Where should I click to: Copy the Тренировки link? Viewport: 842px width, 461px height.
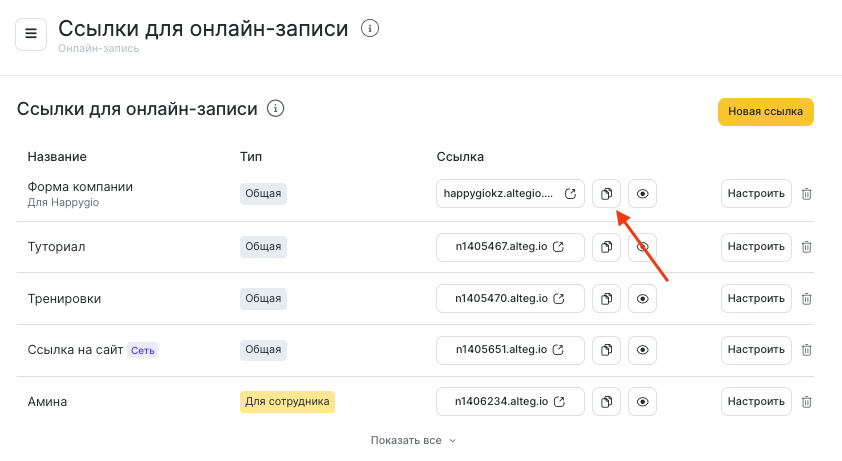coord(606,298)
